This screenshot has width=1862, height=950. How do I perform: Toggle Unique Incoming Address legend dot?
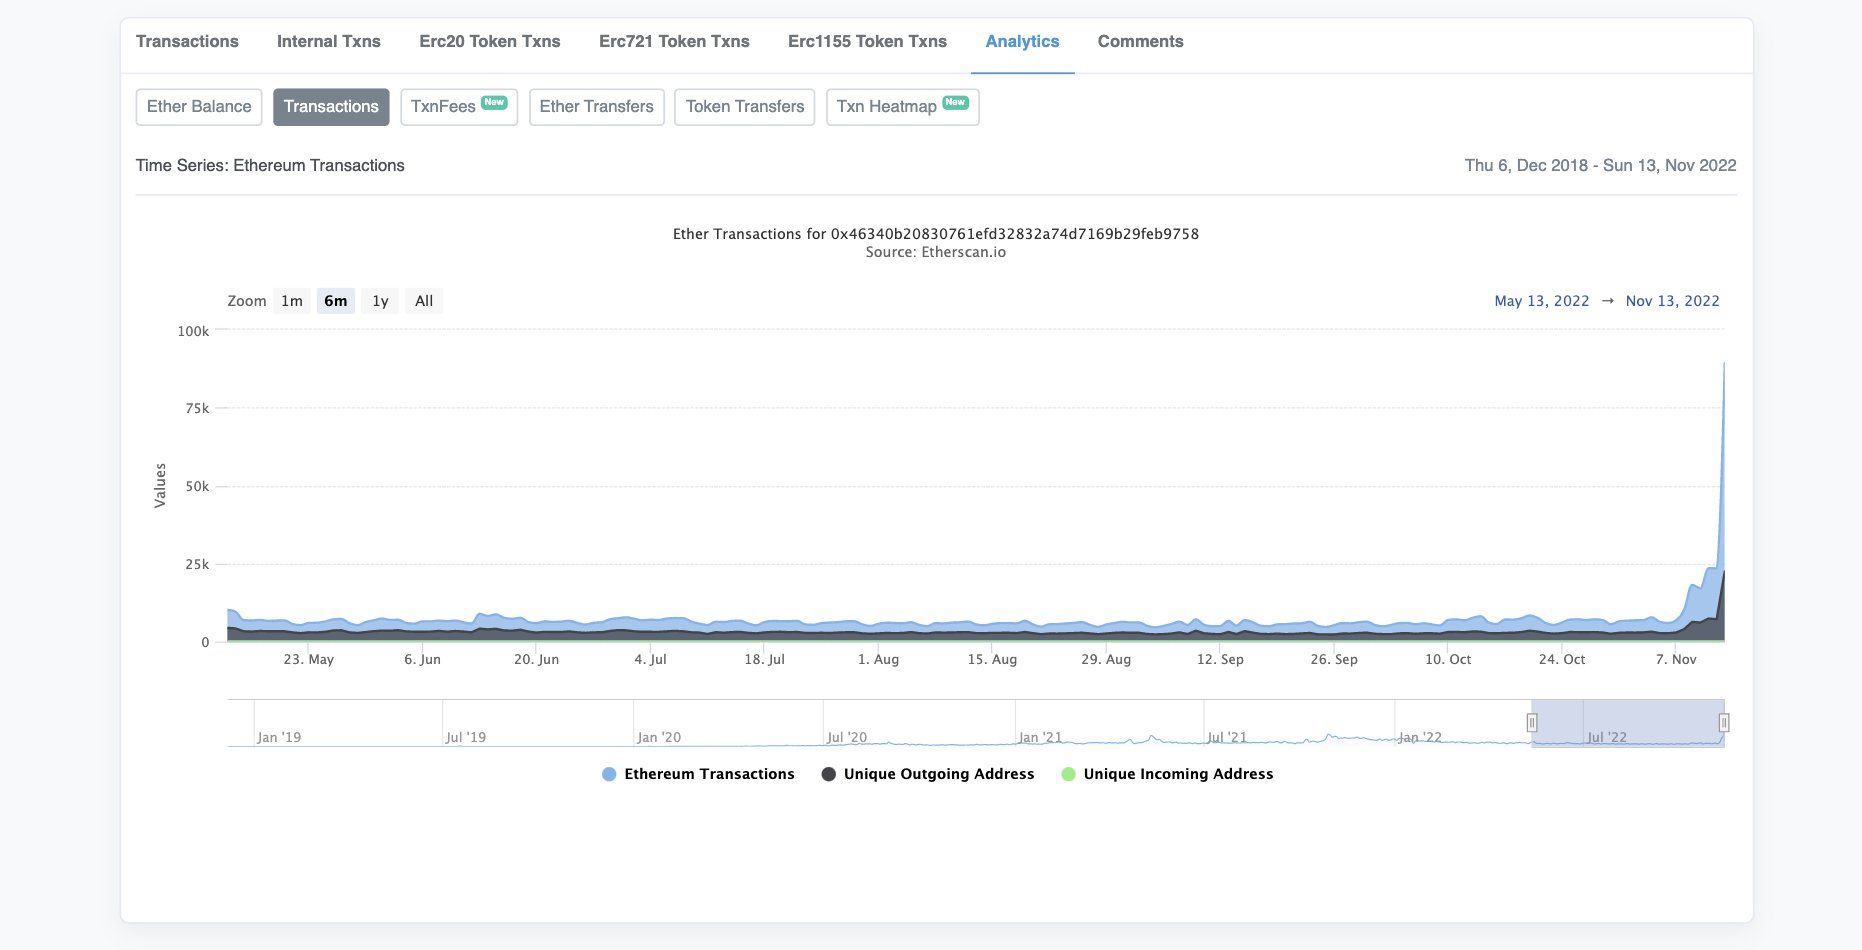(x=1068, y=774)
